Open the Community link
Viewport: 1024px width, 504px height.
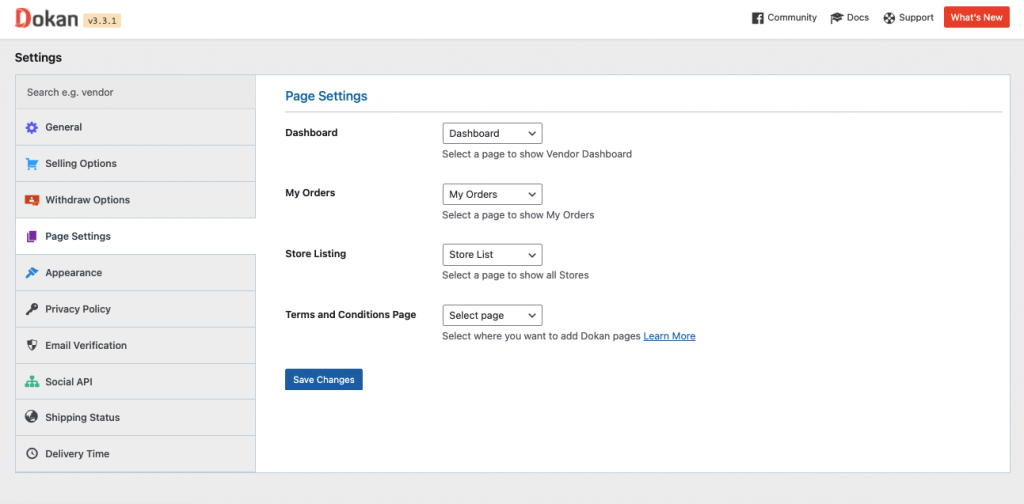[x=784, y=18]
